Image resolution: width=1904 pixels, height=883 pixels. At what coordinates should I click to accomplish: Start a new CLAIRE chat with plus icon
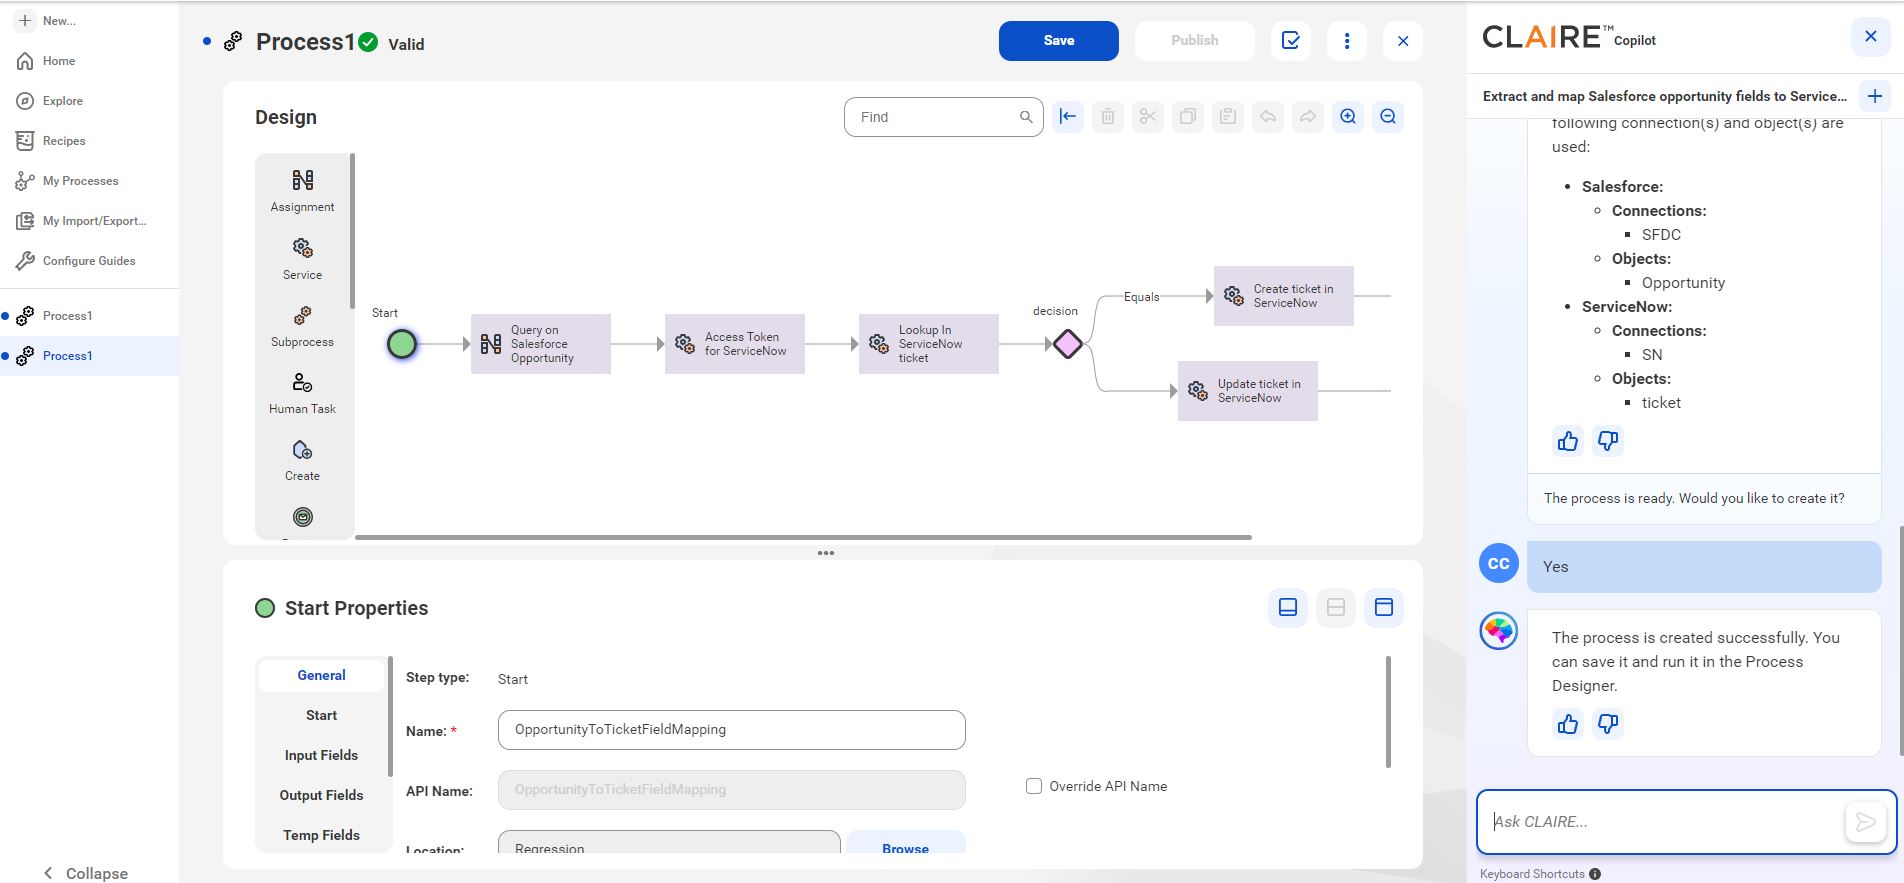click(1875, 96)
